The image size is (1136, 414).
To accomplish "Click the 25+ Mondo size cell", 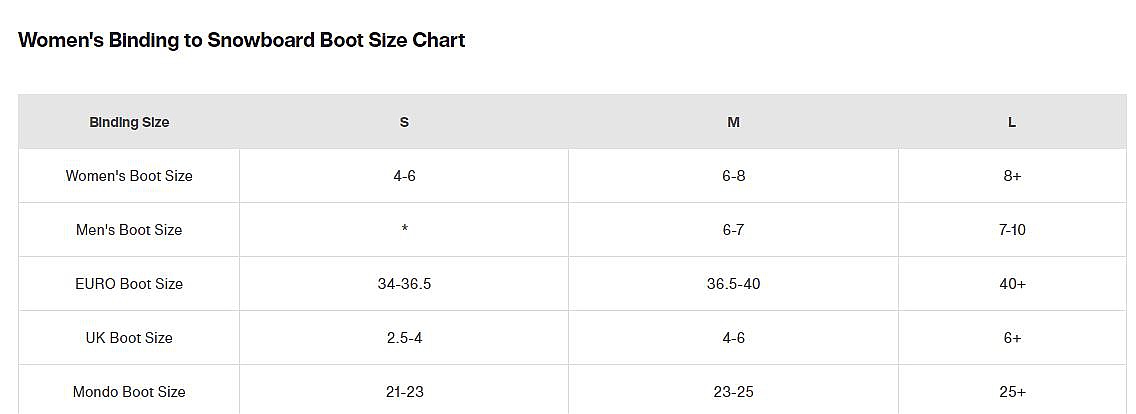I will [x=1012, y=392].
